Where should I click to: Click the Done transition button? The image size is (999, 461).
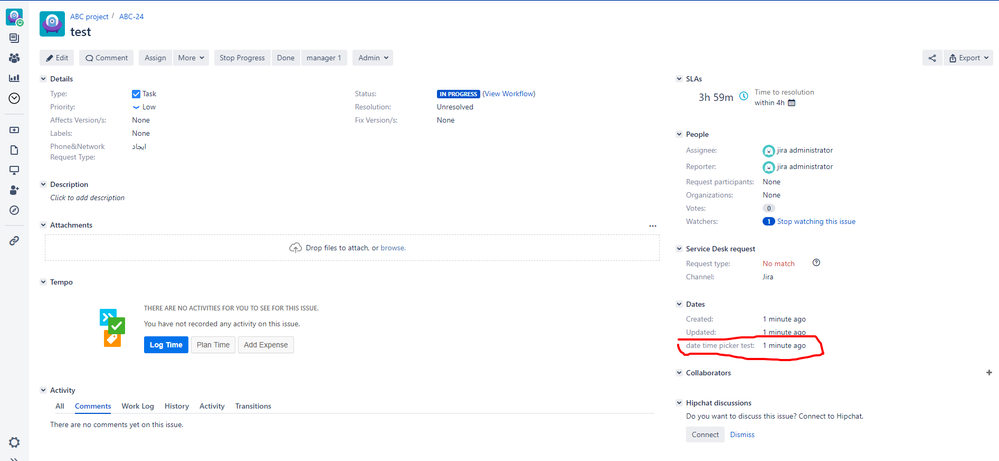click(285, 58)
